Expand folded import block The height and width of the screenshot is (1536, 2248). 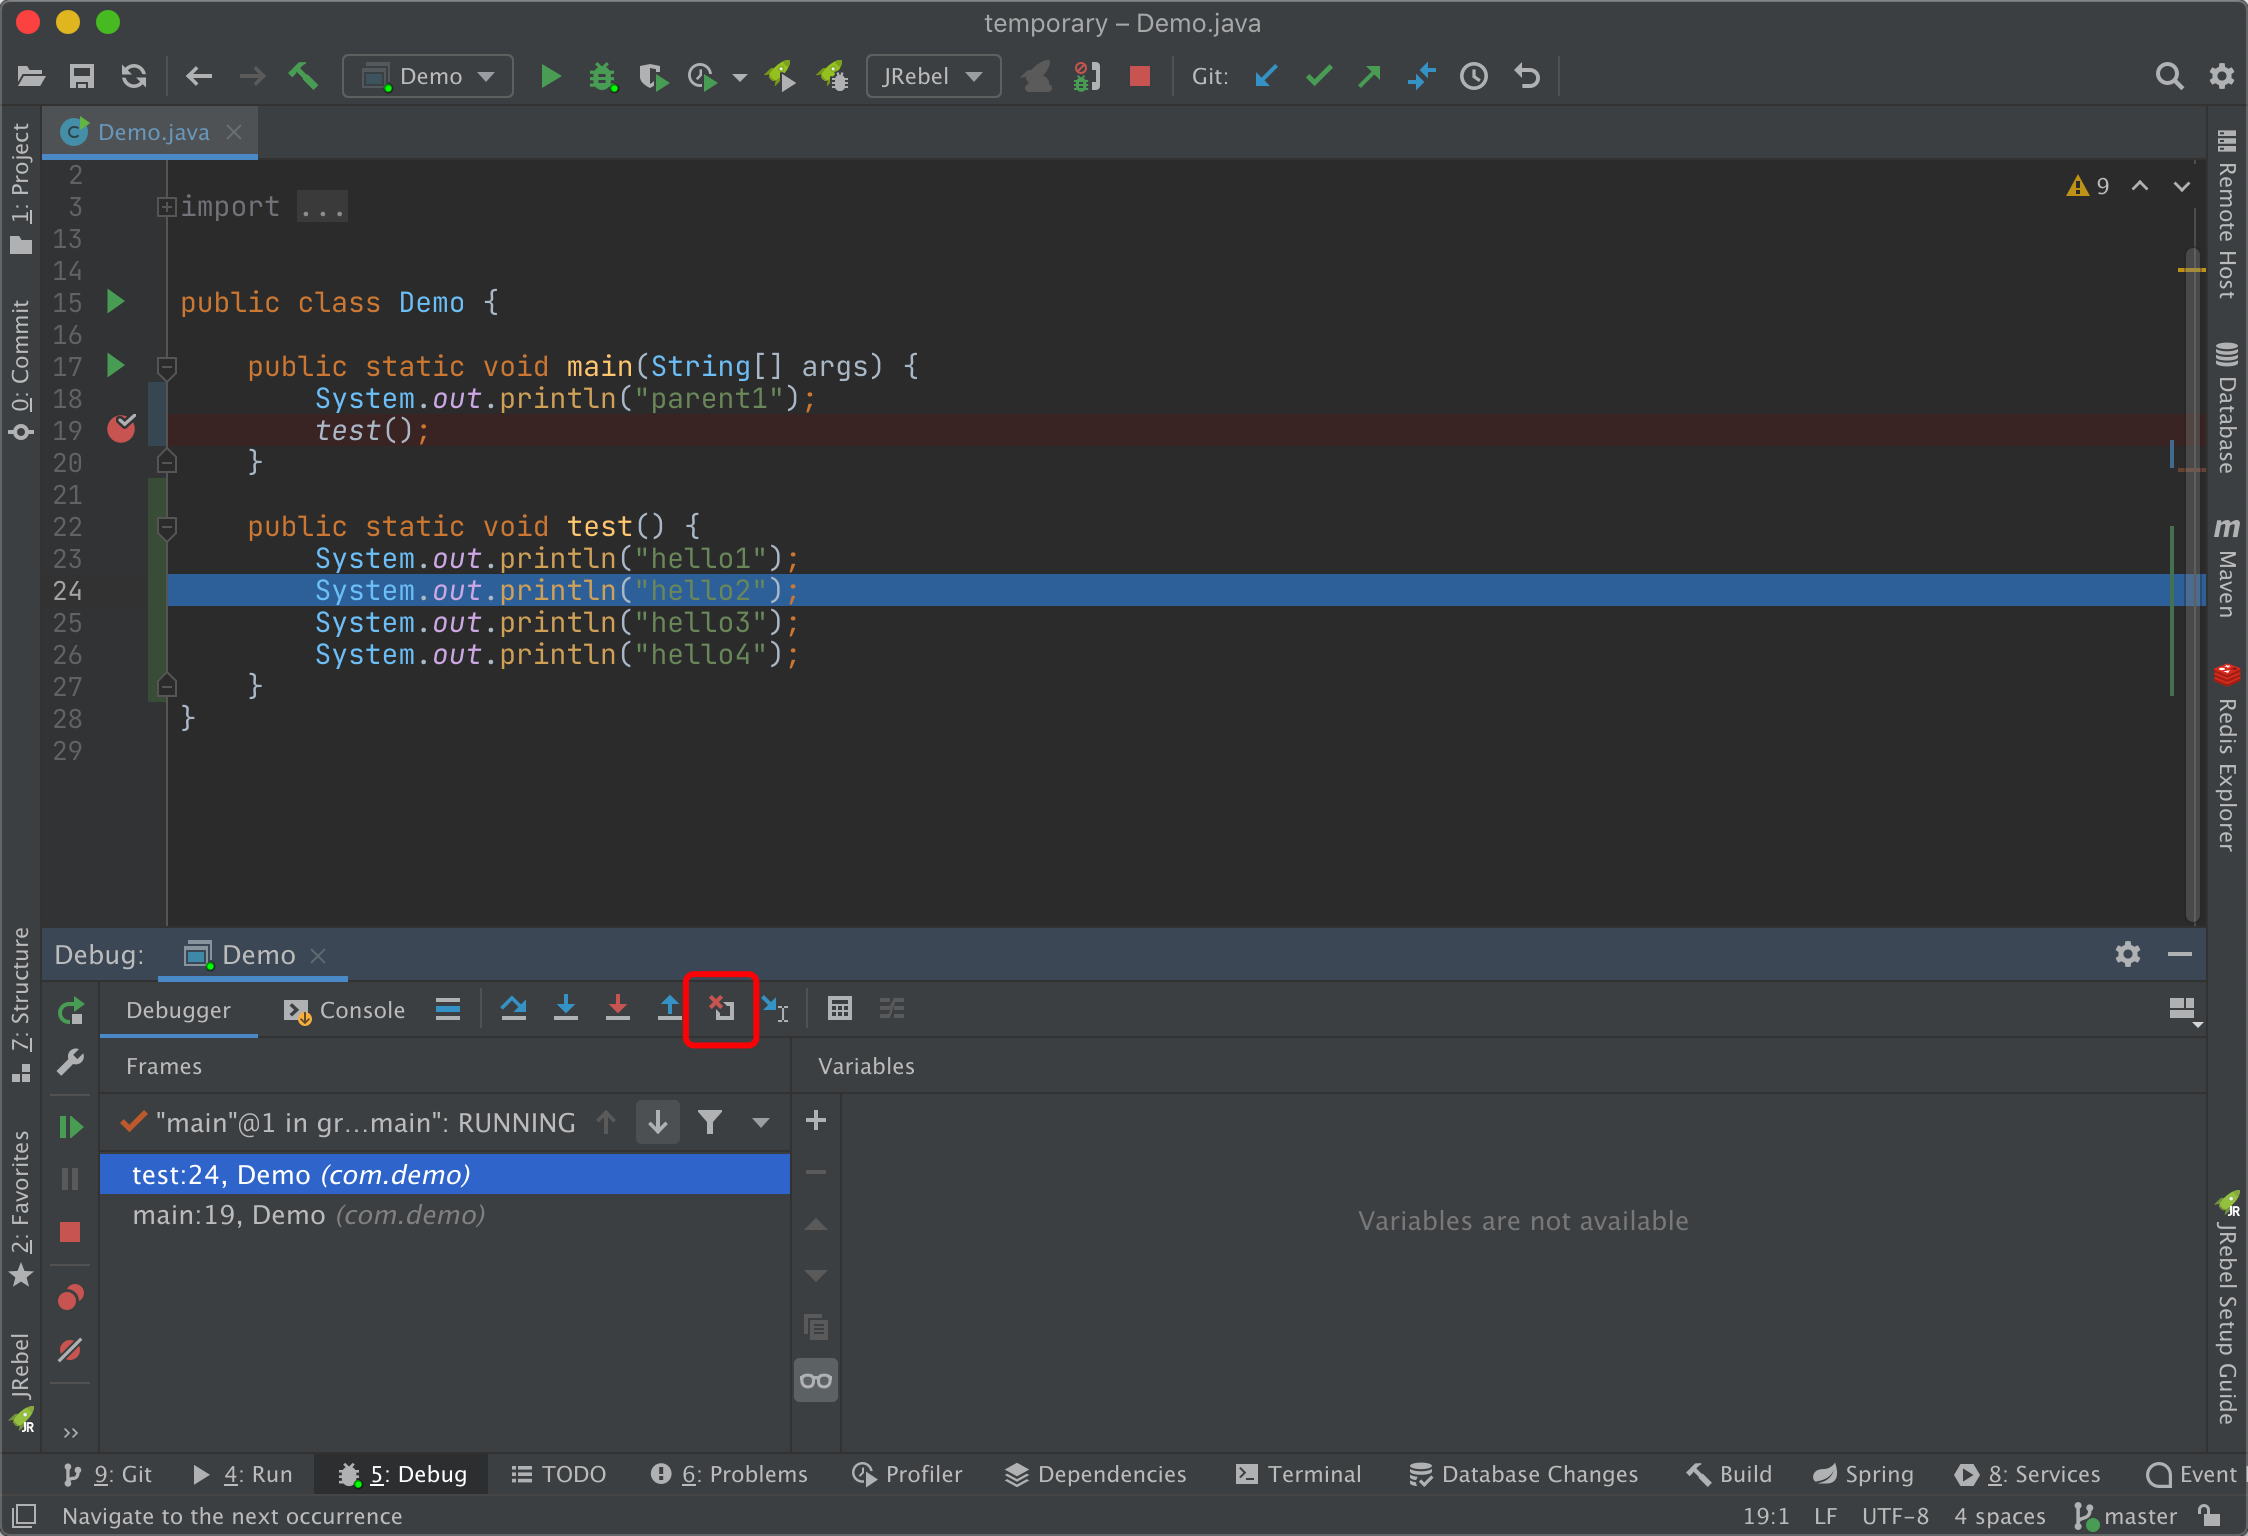click(167, 206)
